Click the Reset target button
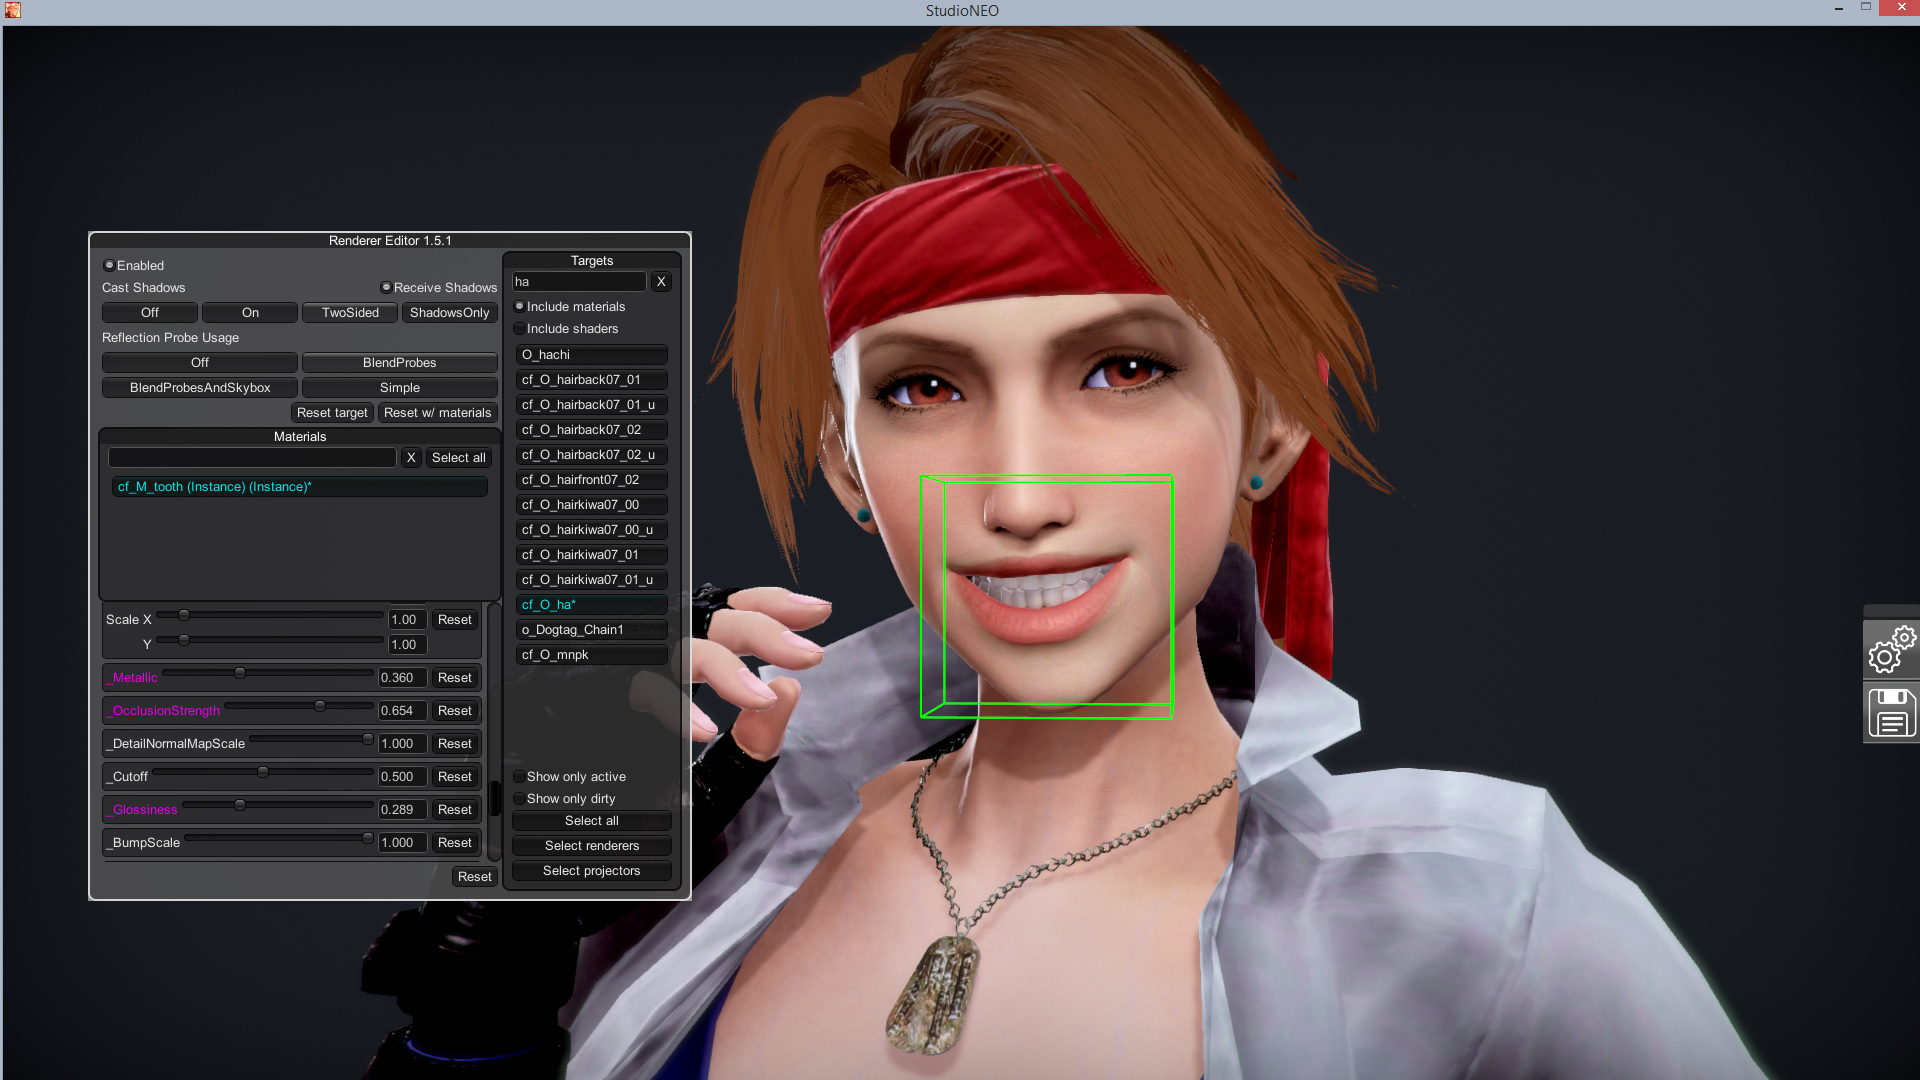Image resolution: width=1920 pixels, height=1080 pixels. click(332, 412)
